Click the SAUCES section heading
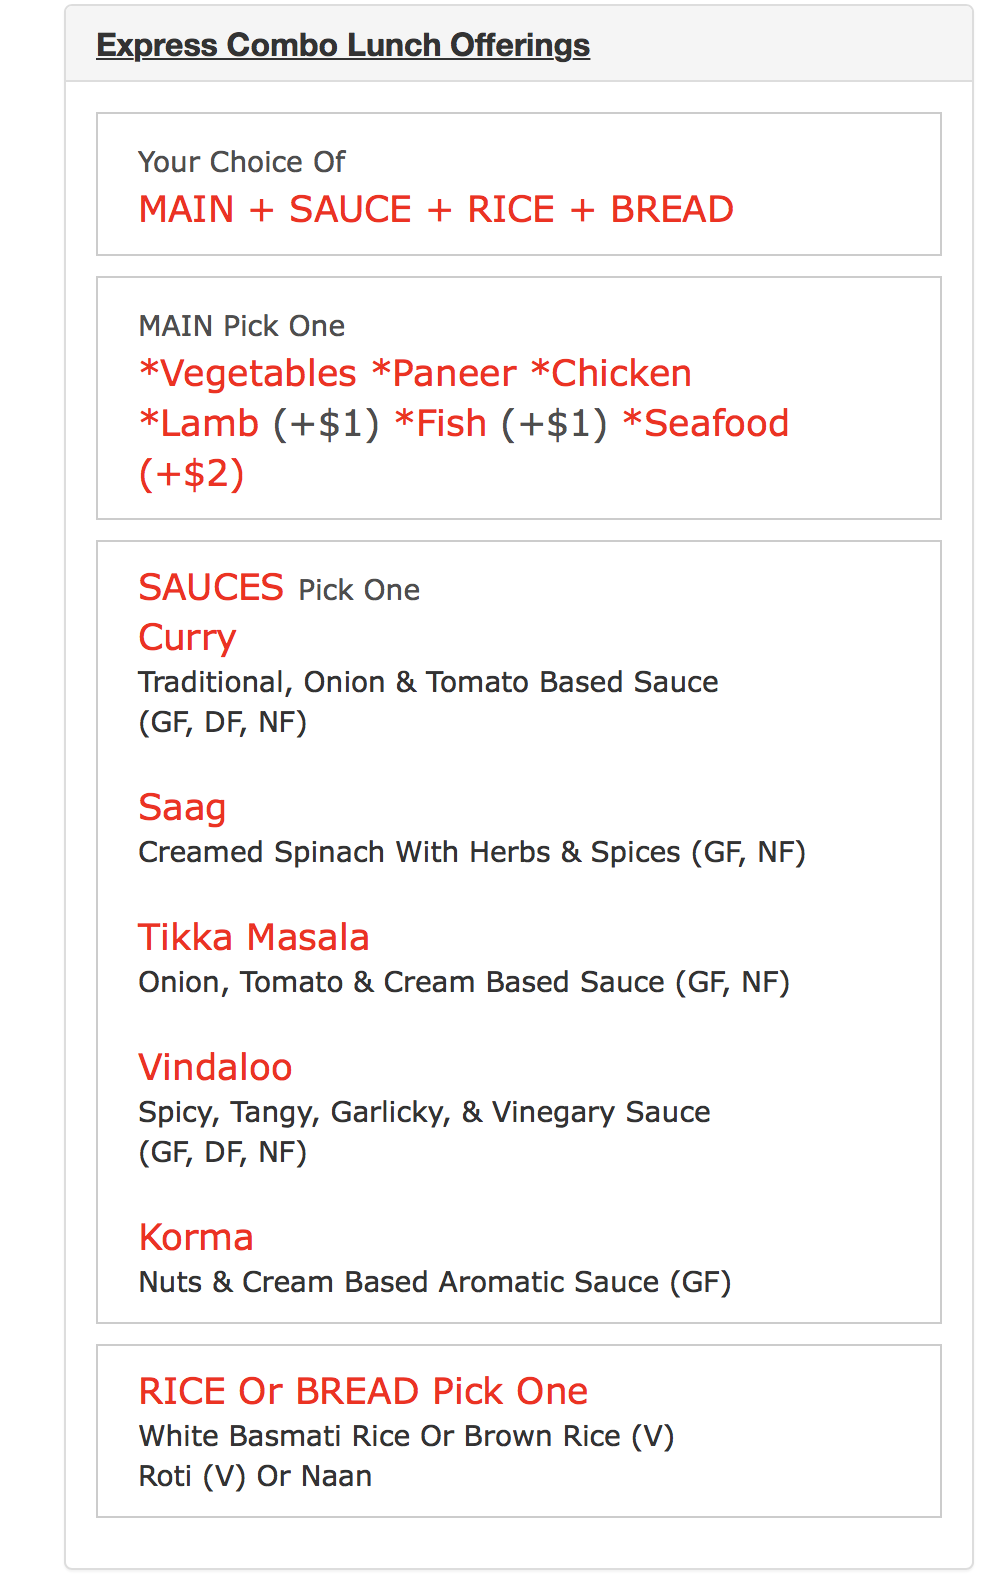 (211, 587)
